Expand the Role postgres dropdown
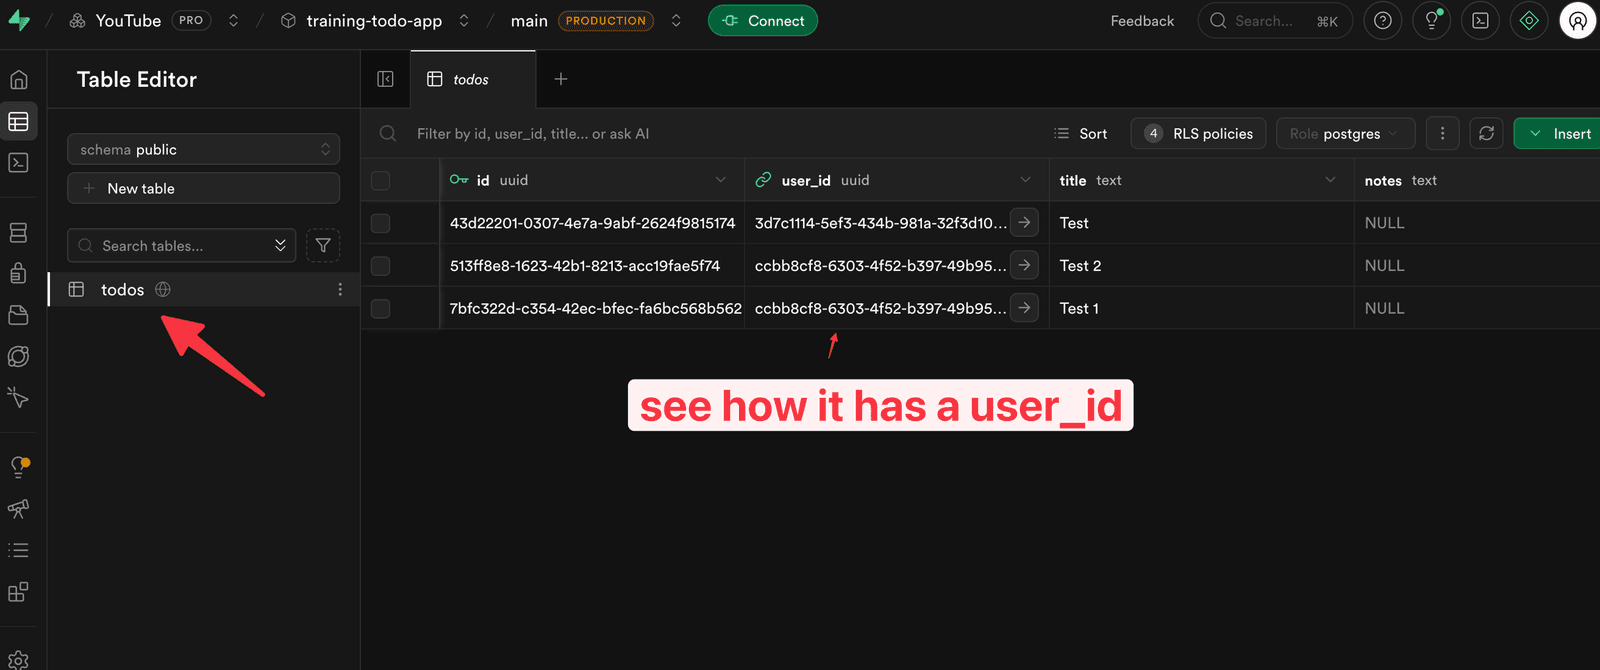The image size is (1600, 670). [x=1345, y=133]
